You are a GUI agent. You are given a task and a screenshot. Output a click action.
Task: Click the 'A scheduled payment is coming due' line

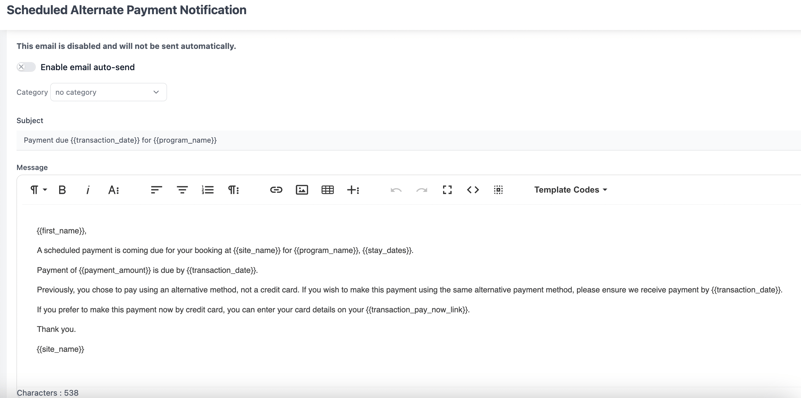[225, 250]
